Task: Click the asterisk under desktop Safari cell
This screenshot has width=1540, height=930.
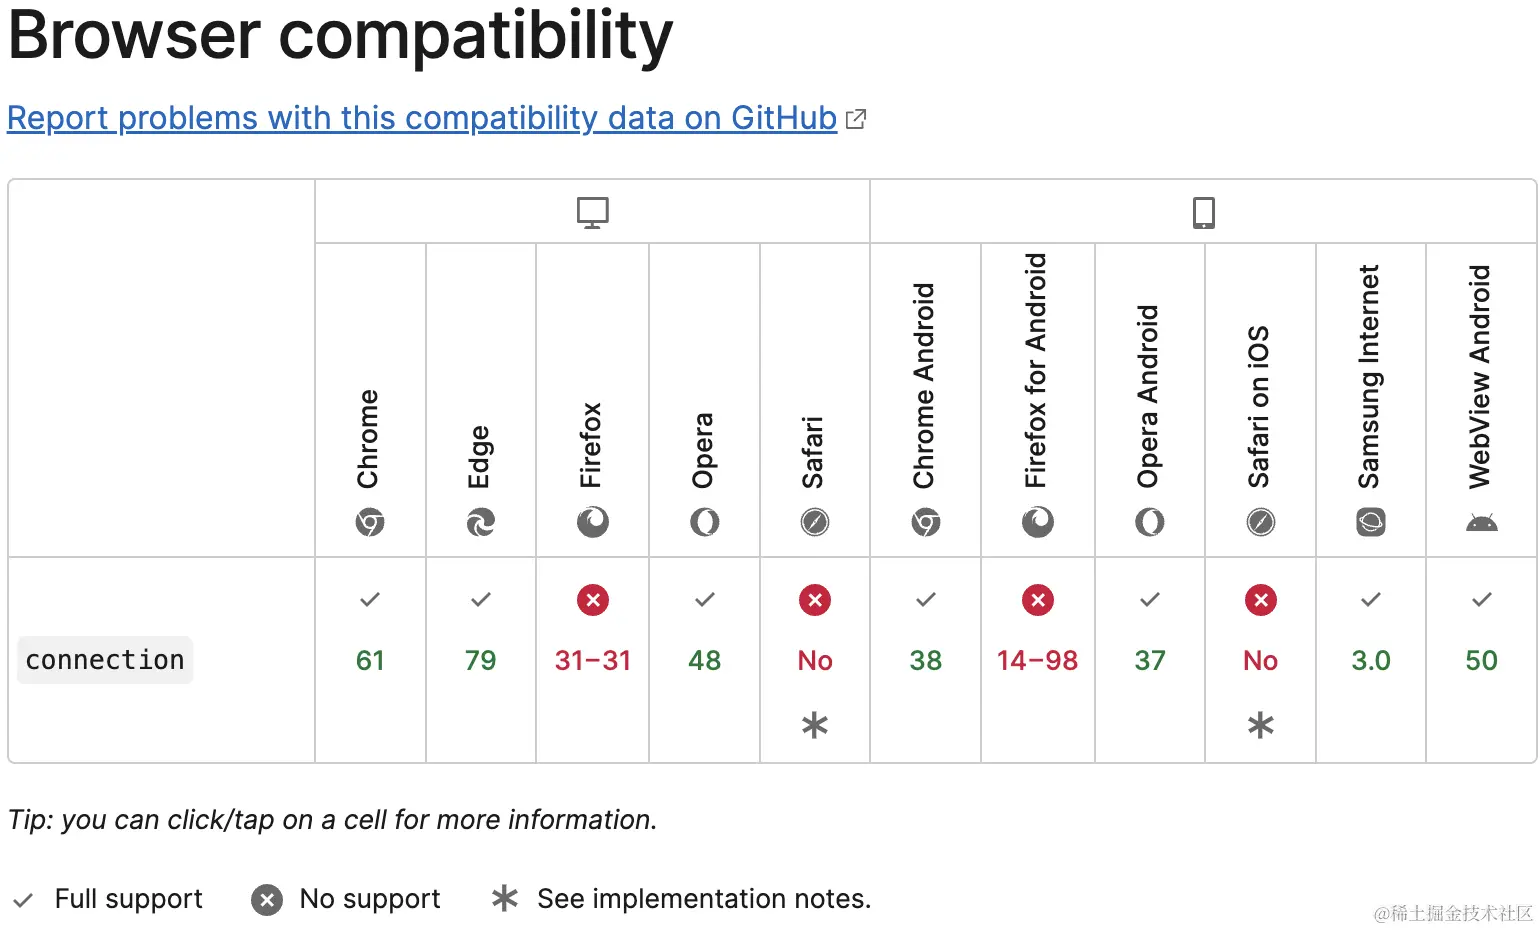Action: [815, 725]
